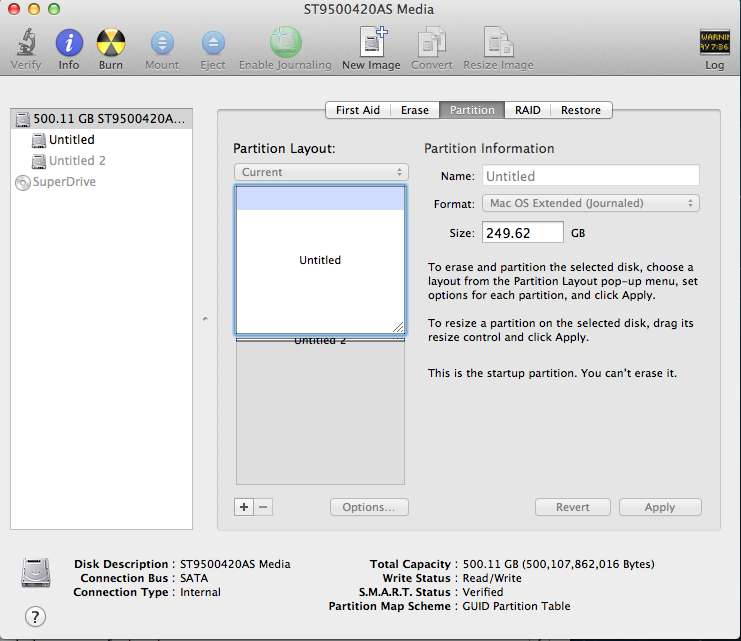Switch to the First Aid tab
741x641 pixels.
(358, 110)
